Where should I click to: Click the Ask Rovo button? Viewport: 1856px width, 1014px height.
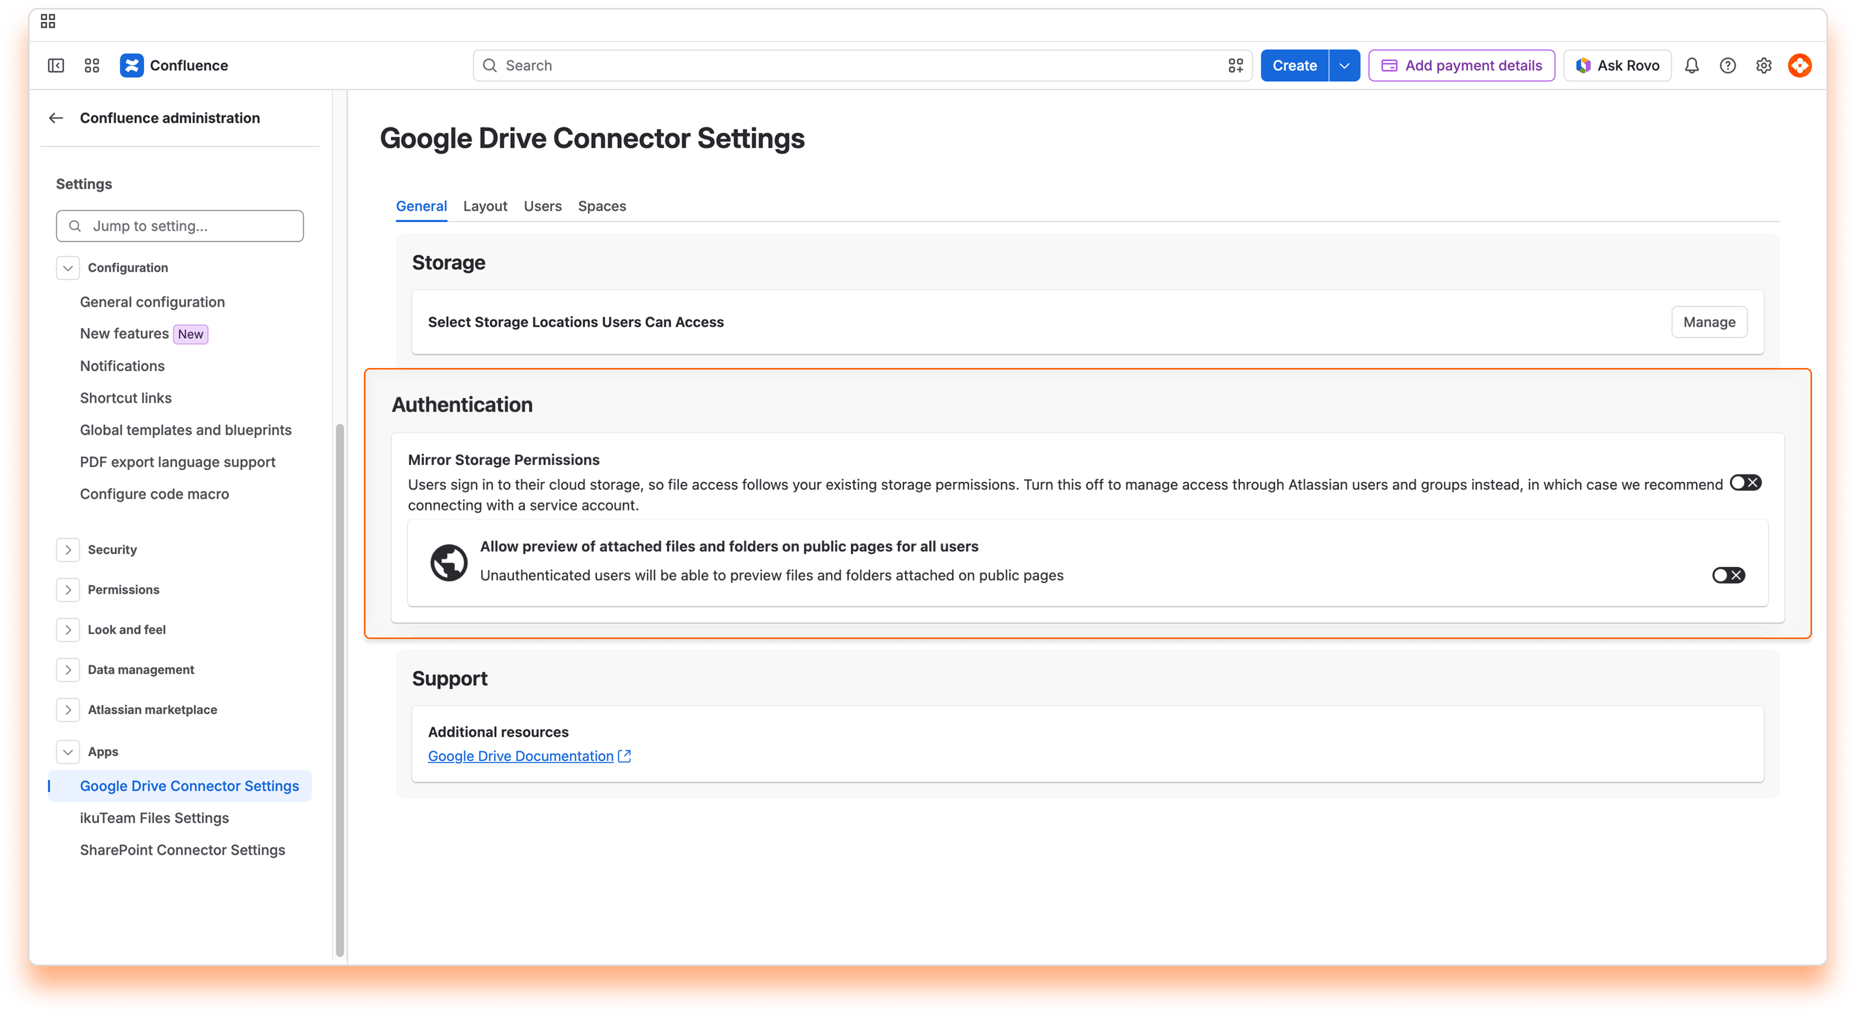coord(1617,65)
